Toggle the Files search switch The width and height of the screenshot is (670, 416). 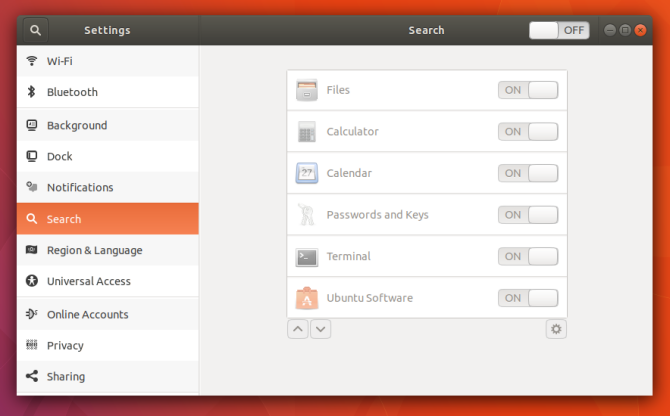(x=528, y=90)
